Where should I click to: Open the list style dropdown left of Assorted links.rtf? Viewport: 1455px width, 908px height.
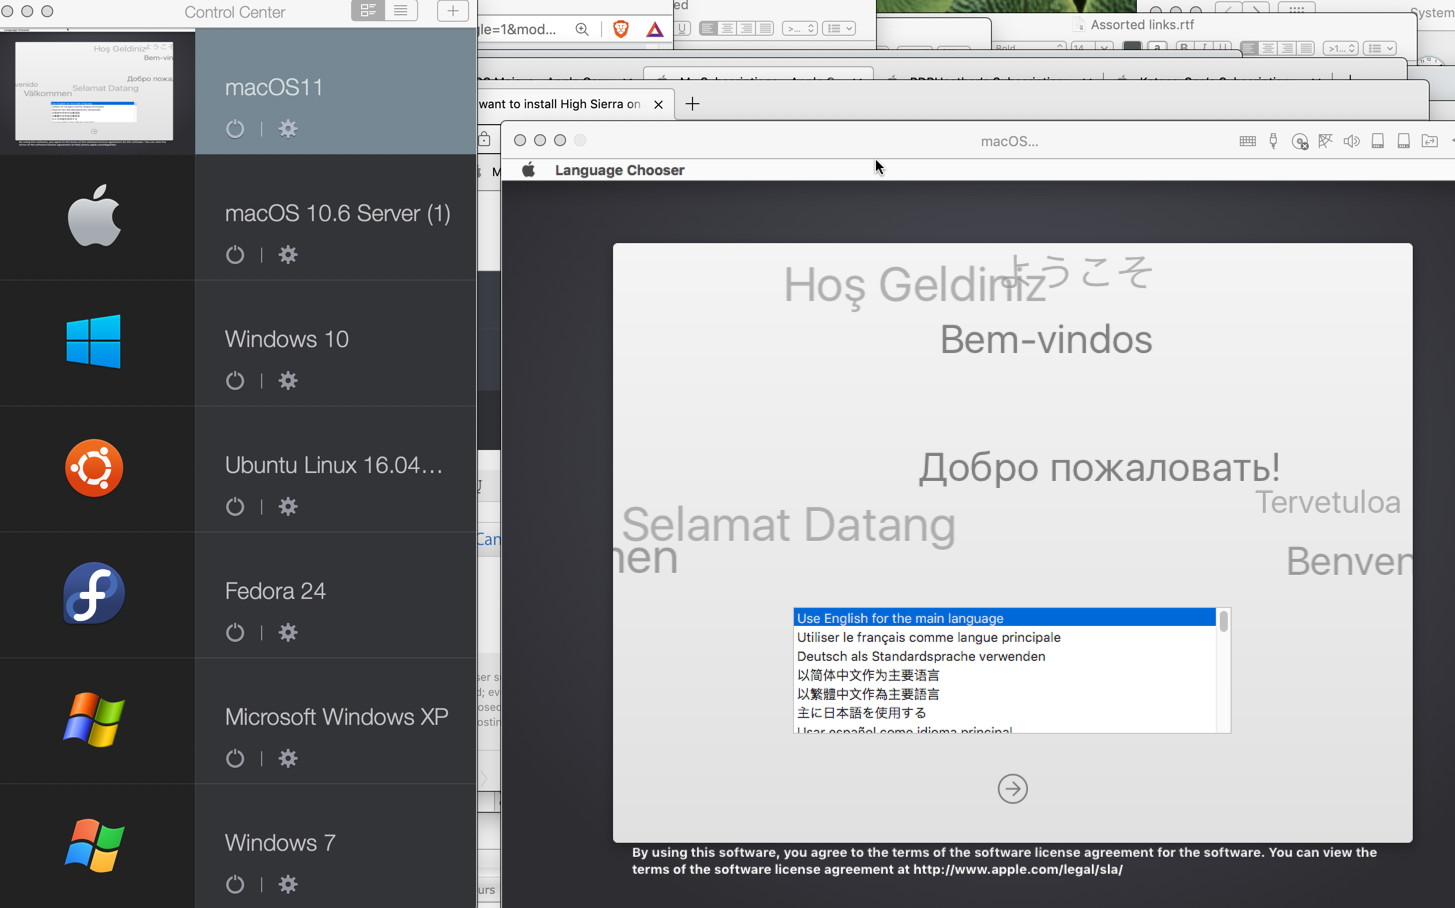(838, 28)
